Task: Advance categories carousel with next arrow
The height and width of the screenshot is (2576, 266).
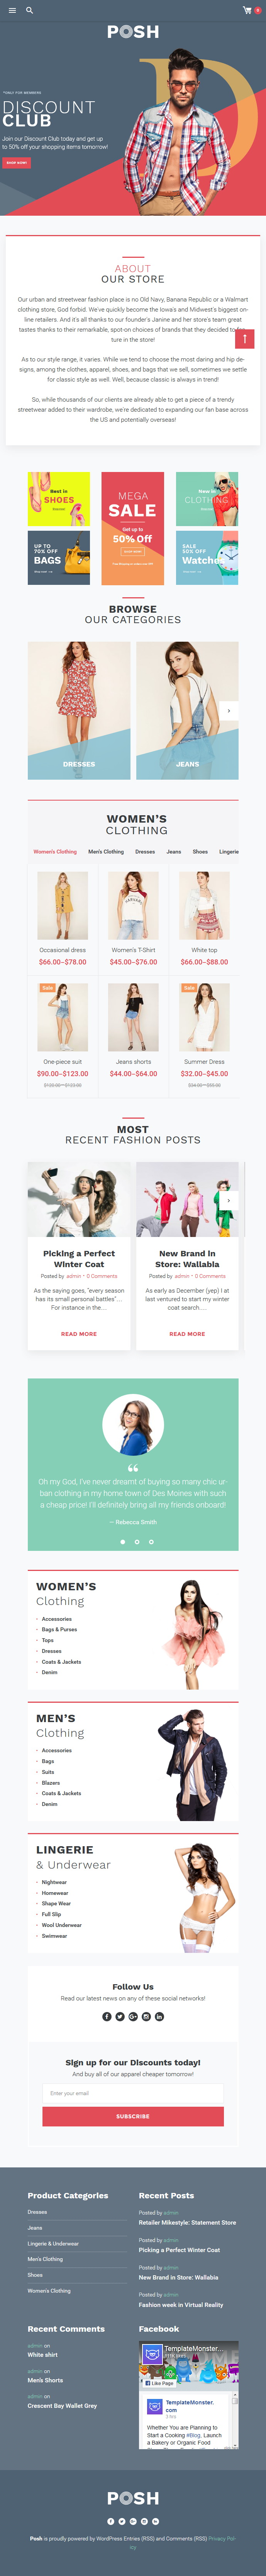Action: point(229,711)
